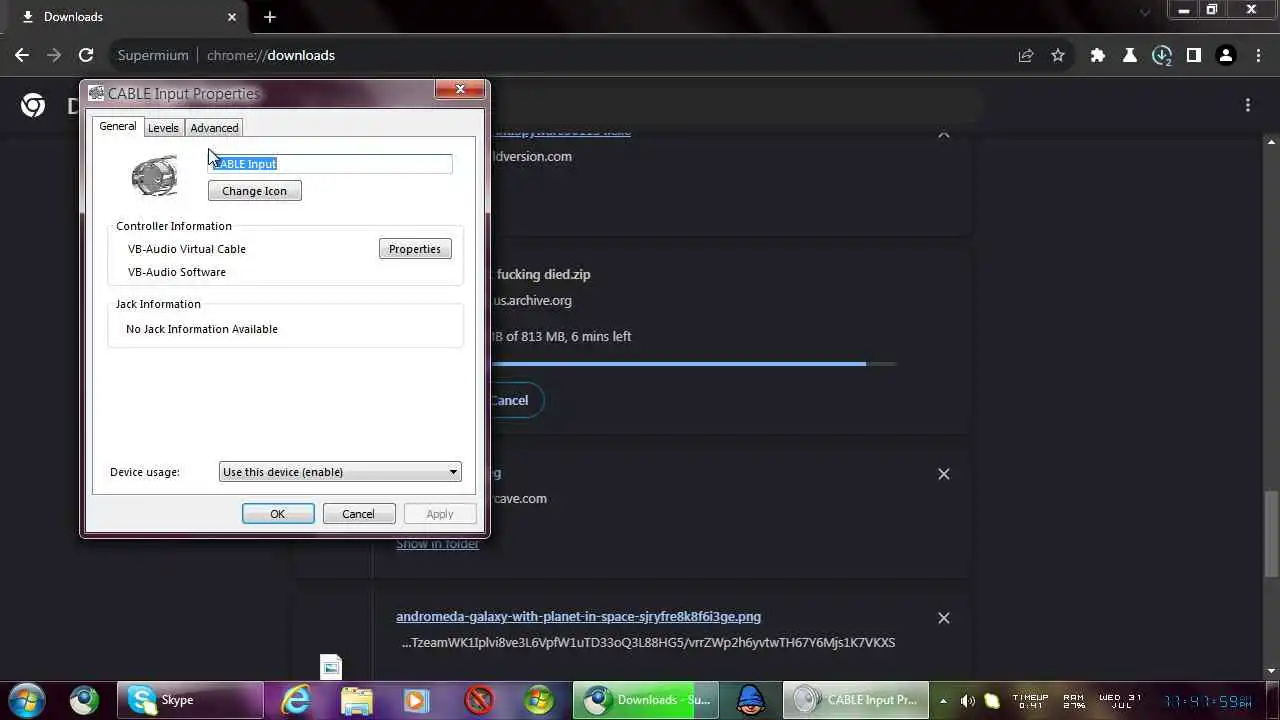Open the Extensions puzzle menu

pos(1098,55)
